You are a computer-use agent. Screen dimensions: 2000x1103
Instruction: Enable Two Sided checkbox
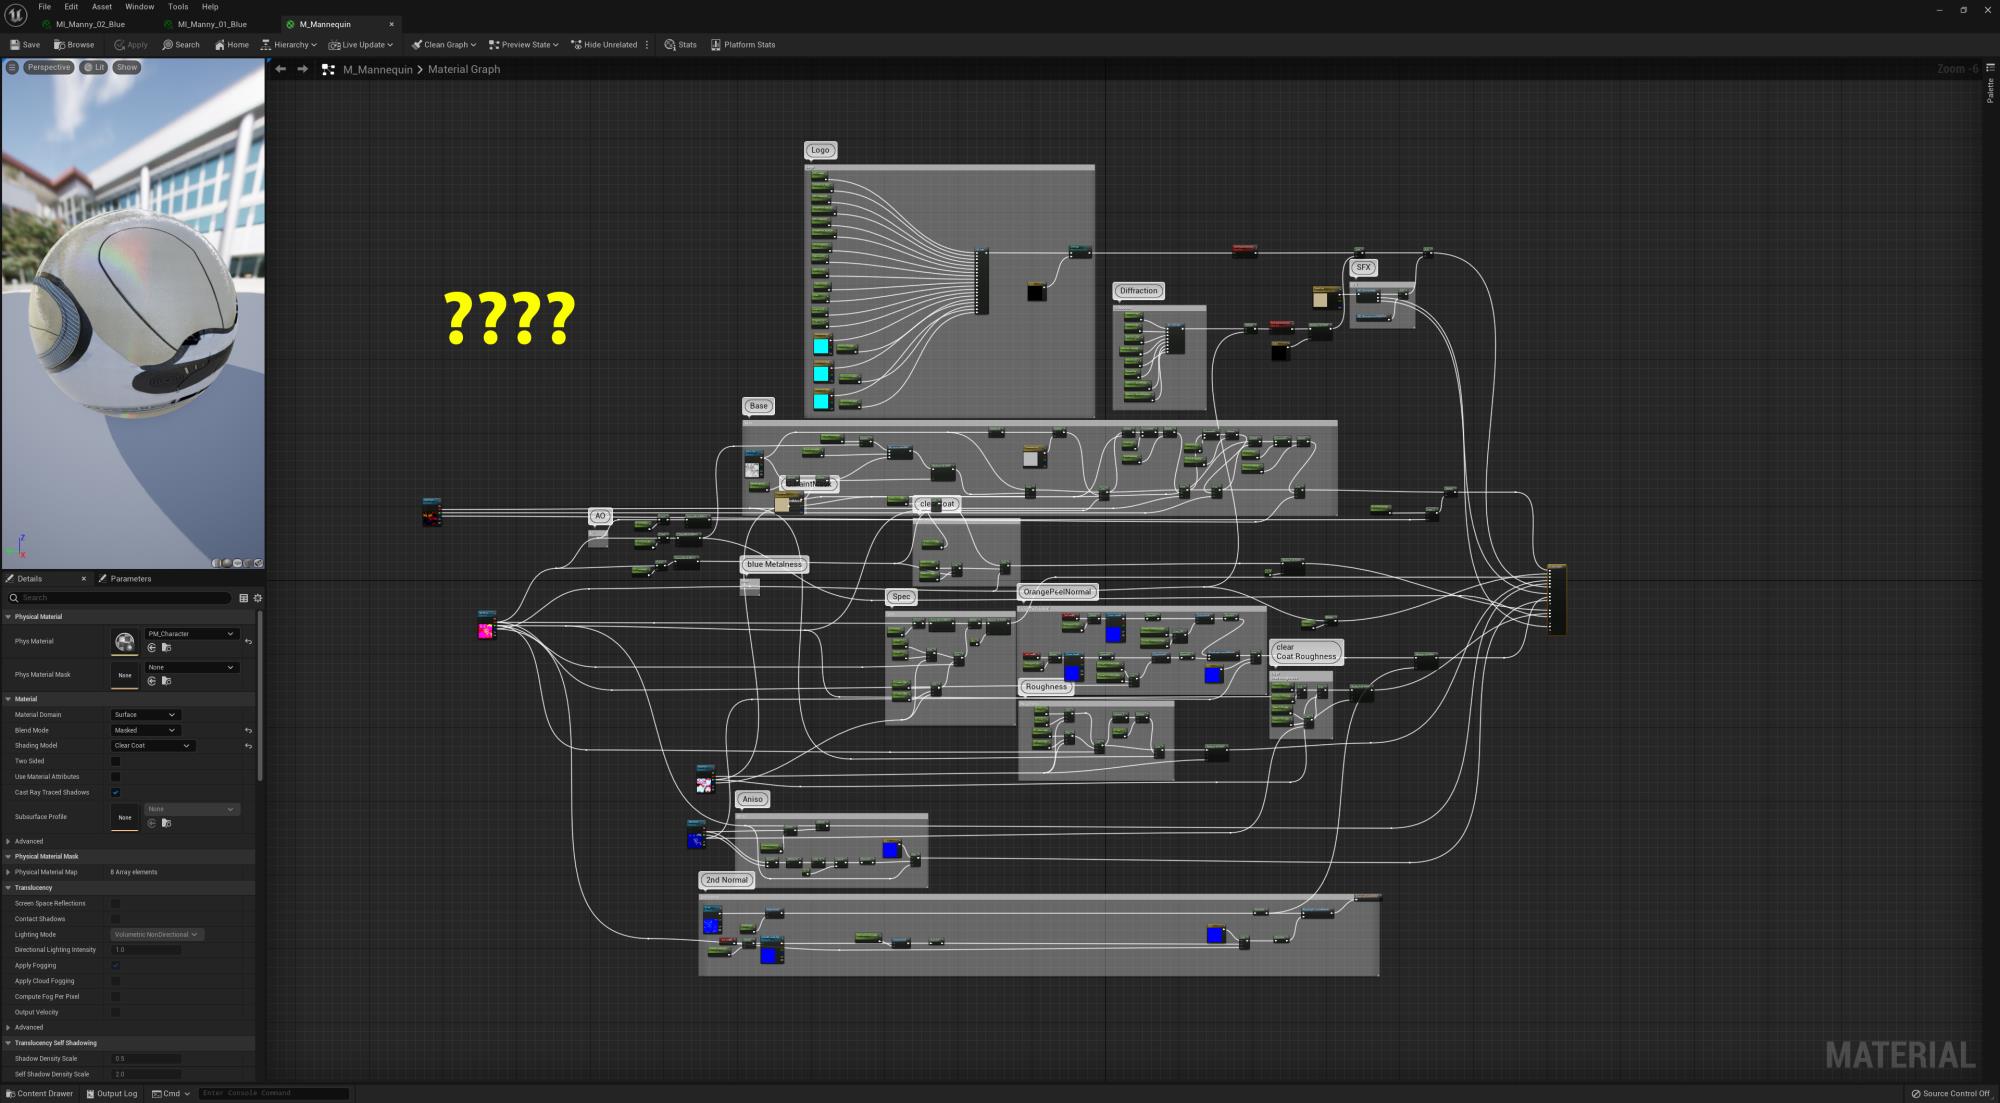click(x=115, y=761)
